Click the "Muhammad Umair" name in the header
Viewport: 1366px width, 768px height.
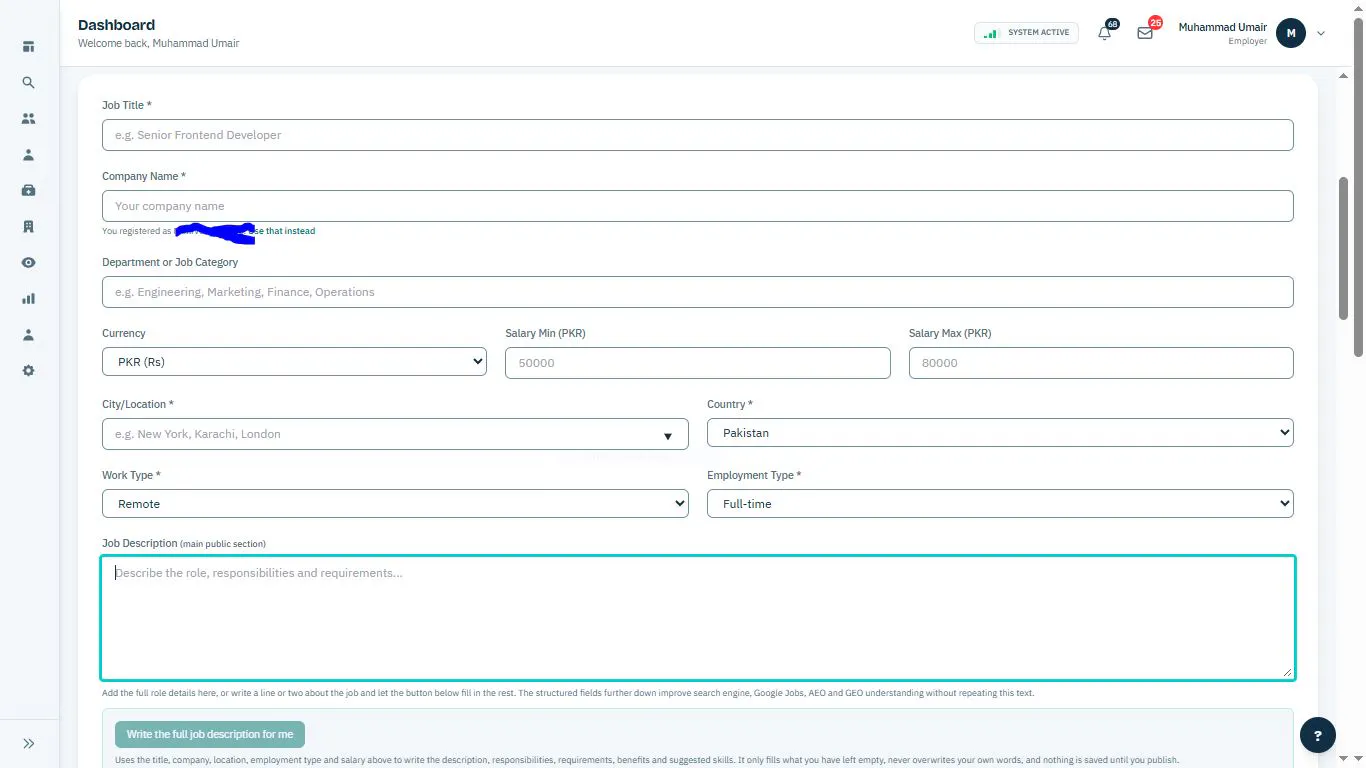[x=1222, y=27]
